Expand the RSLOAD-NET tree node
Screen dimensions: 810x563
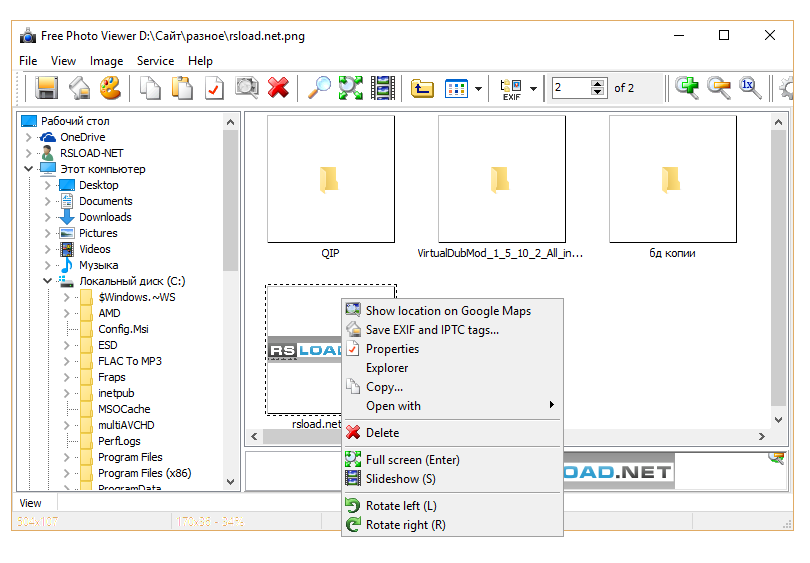pyautogui.click(x=28, y=153)
